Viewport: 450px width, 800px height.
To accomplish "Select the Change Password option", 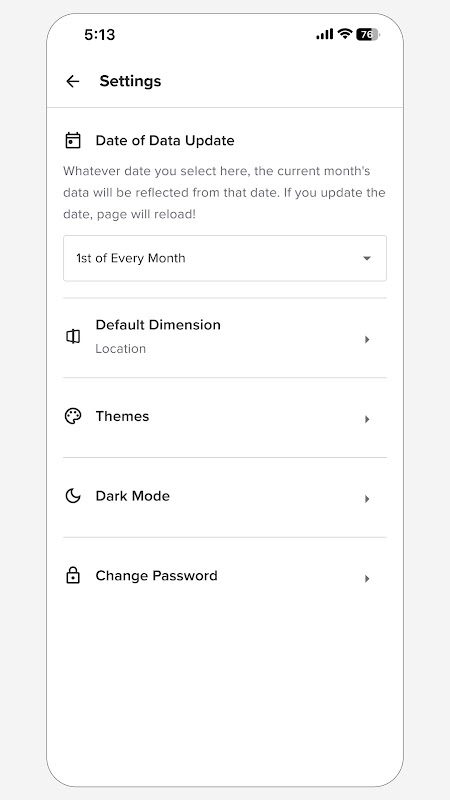I will [x=225, y=577].
